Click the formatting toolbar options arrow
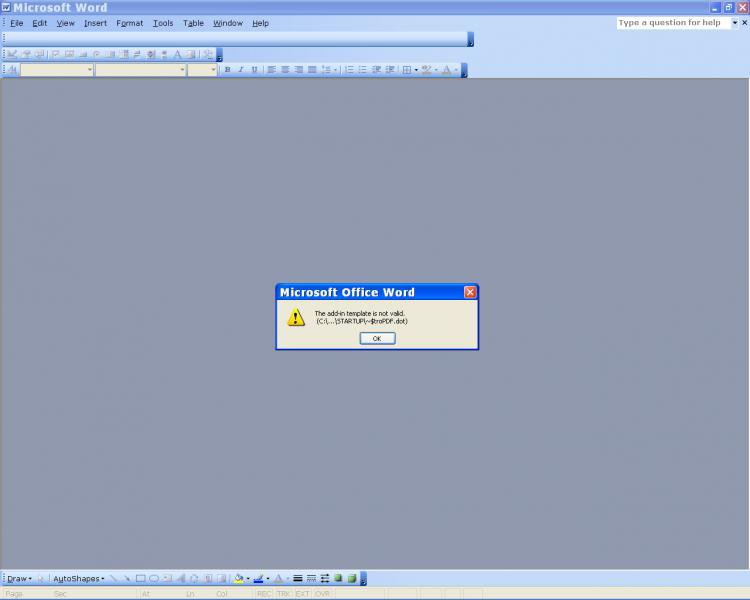Image resolution: width=750 pixels, height=600 pixels. tap(464, 70)
